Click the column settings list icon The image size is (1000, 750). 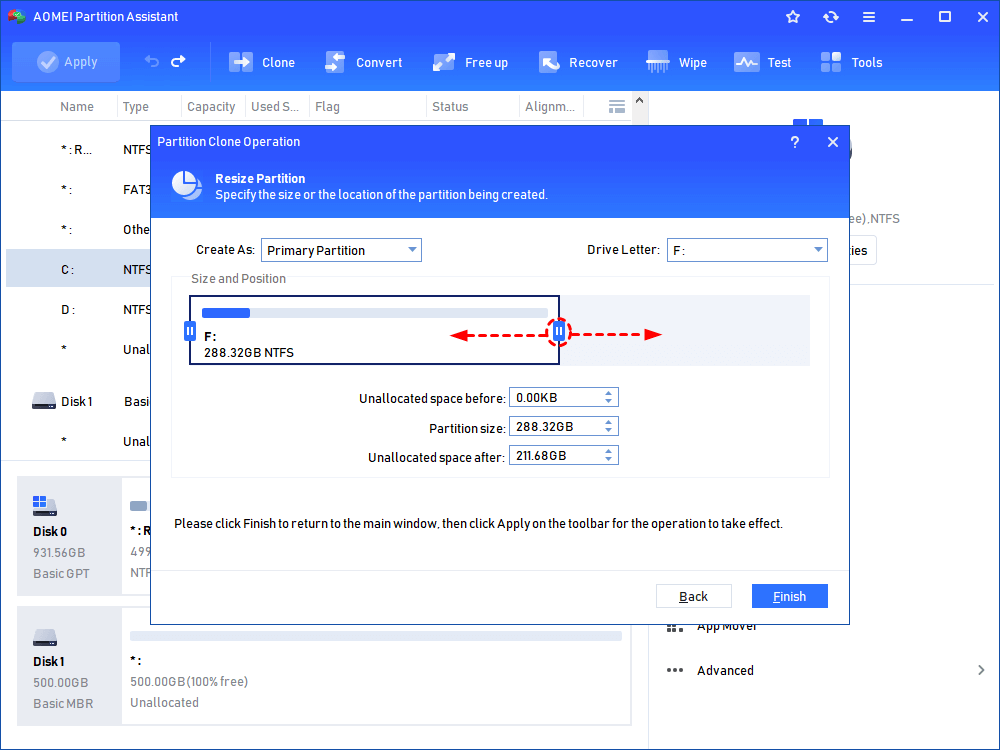pyautogui.click(x=617, y=107)
